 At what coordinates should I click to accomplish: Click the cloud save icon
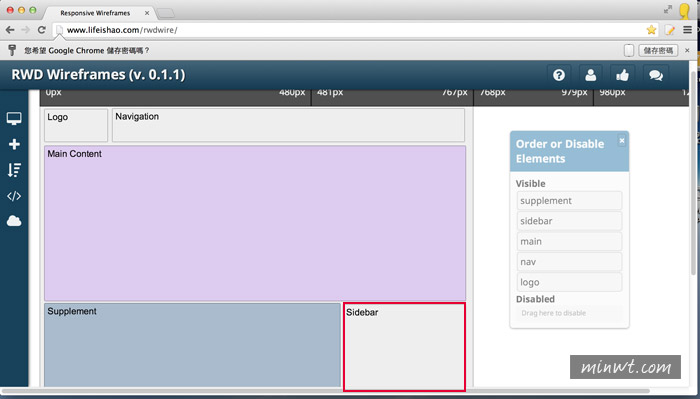point(14,221)
